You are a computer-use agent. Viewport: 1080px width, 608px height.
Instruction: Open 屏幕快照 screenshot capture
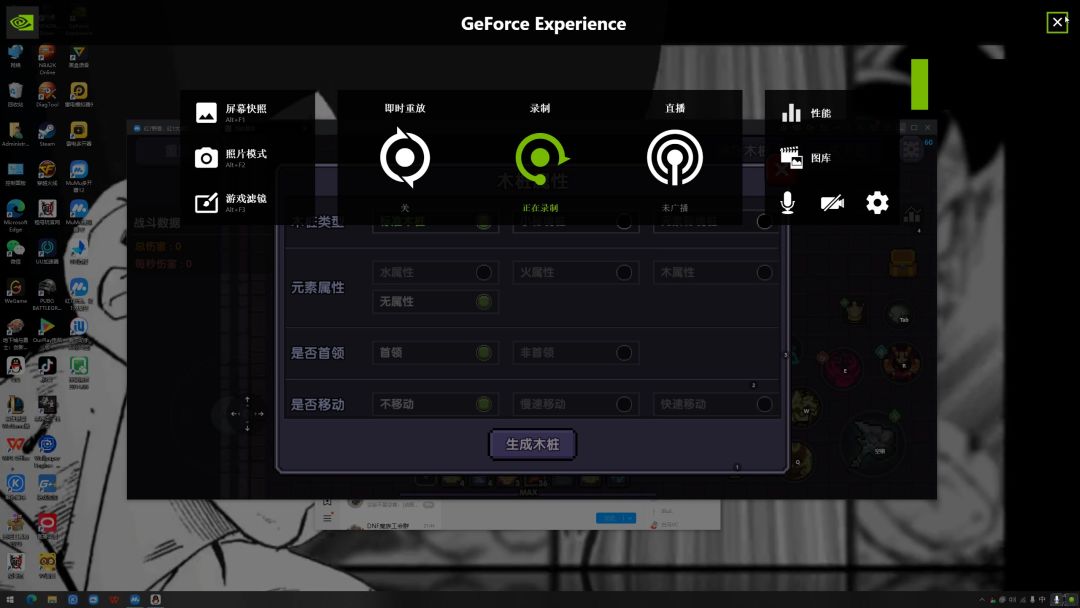231,113
